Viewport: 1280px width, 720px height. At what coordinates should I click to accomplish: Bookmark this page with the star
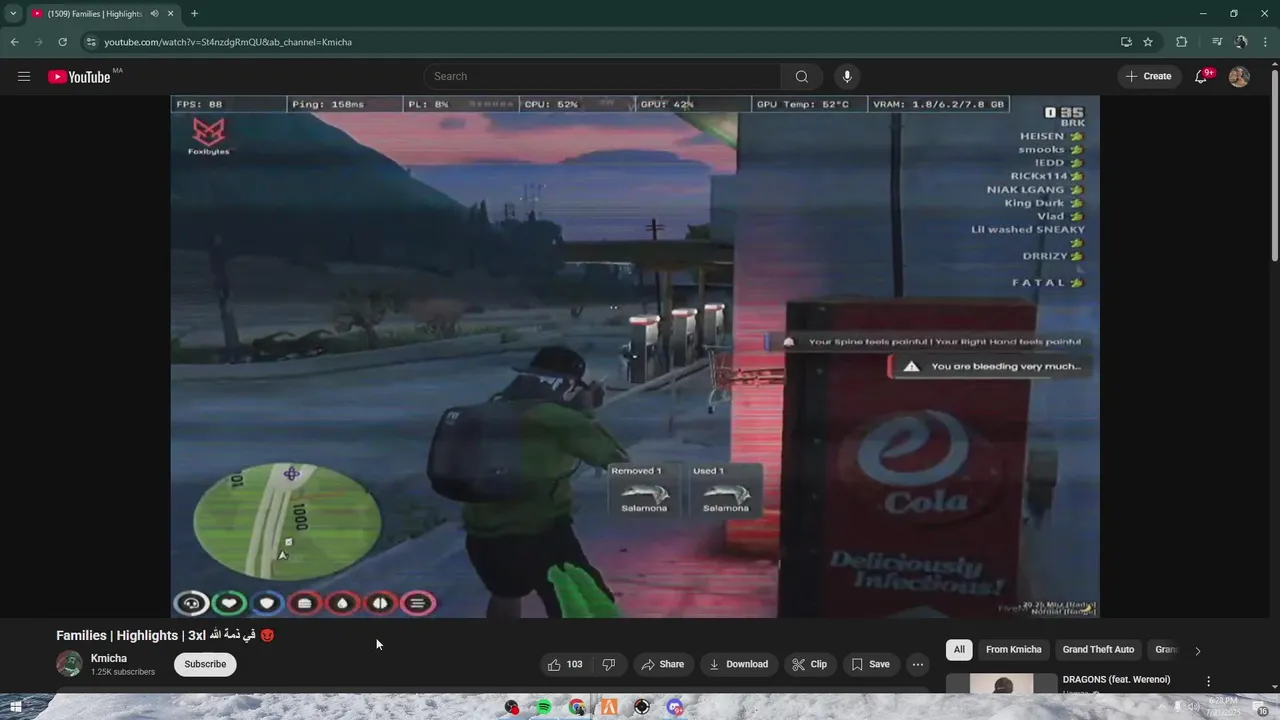[x=1148, y=42]
